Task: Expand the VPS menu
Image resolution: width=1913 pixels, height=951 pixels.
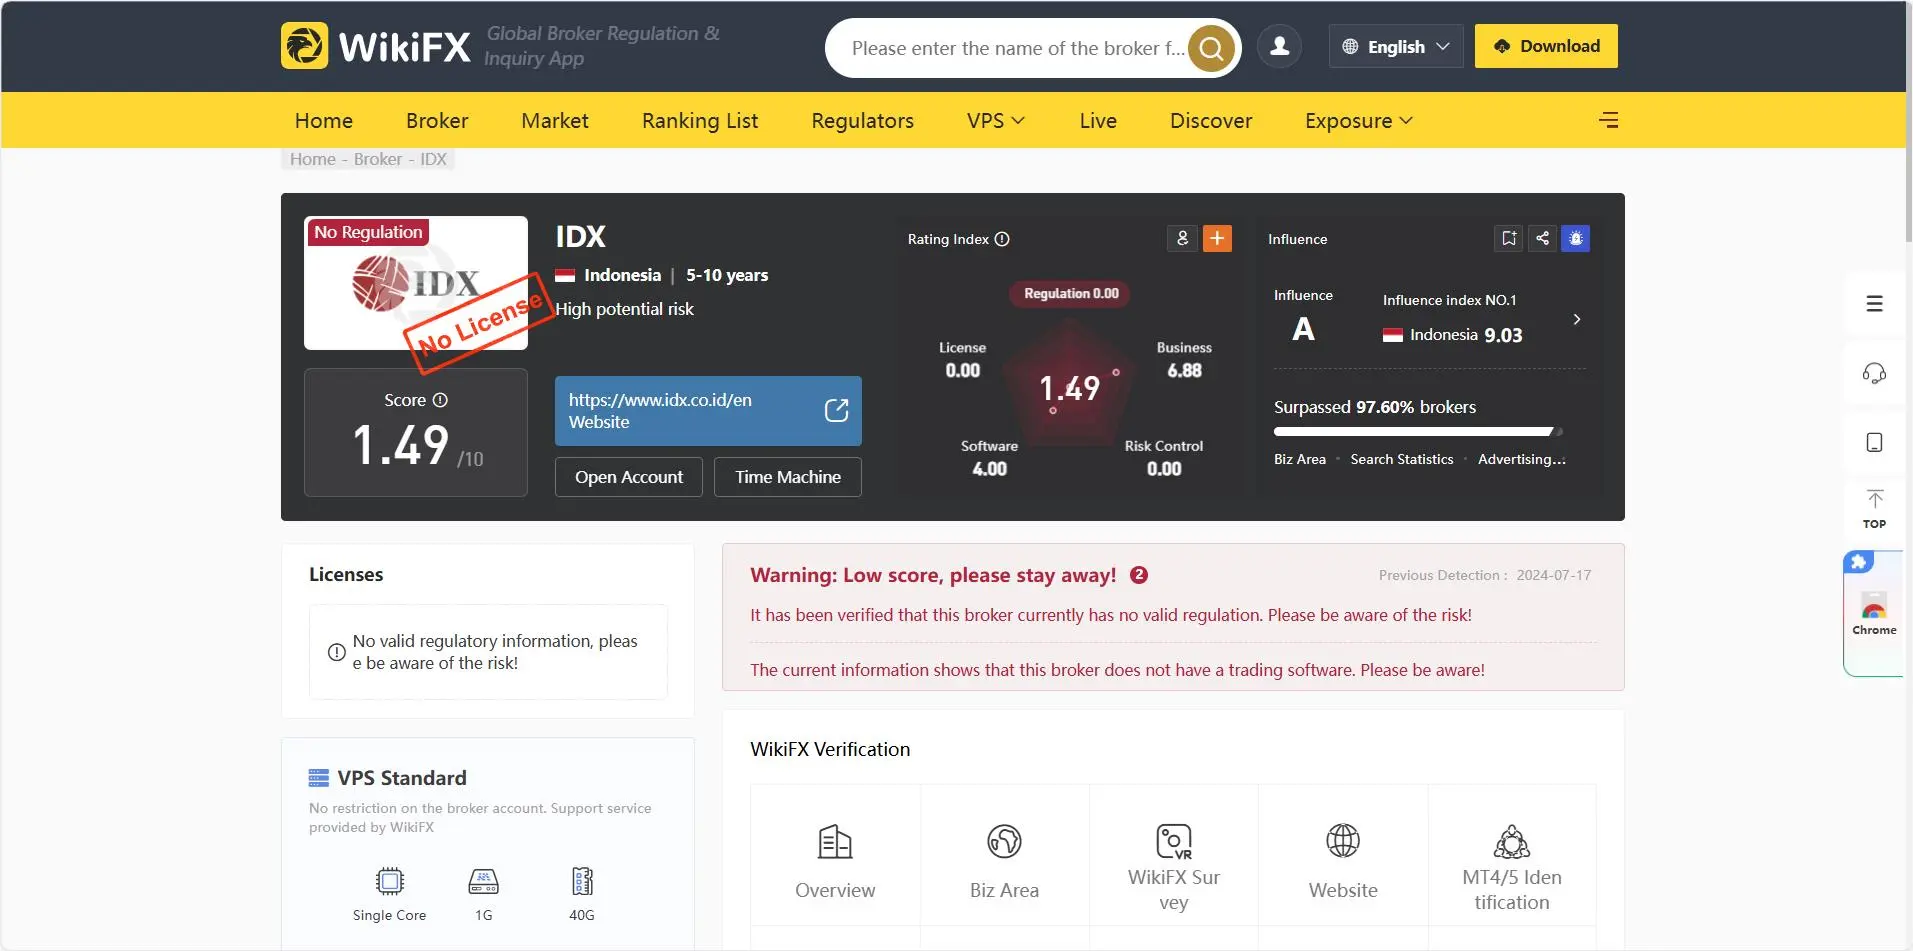Action: pyautogui.click(x=996, y=120)
